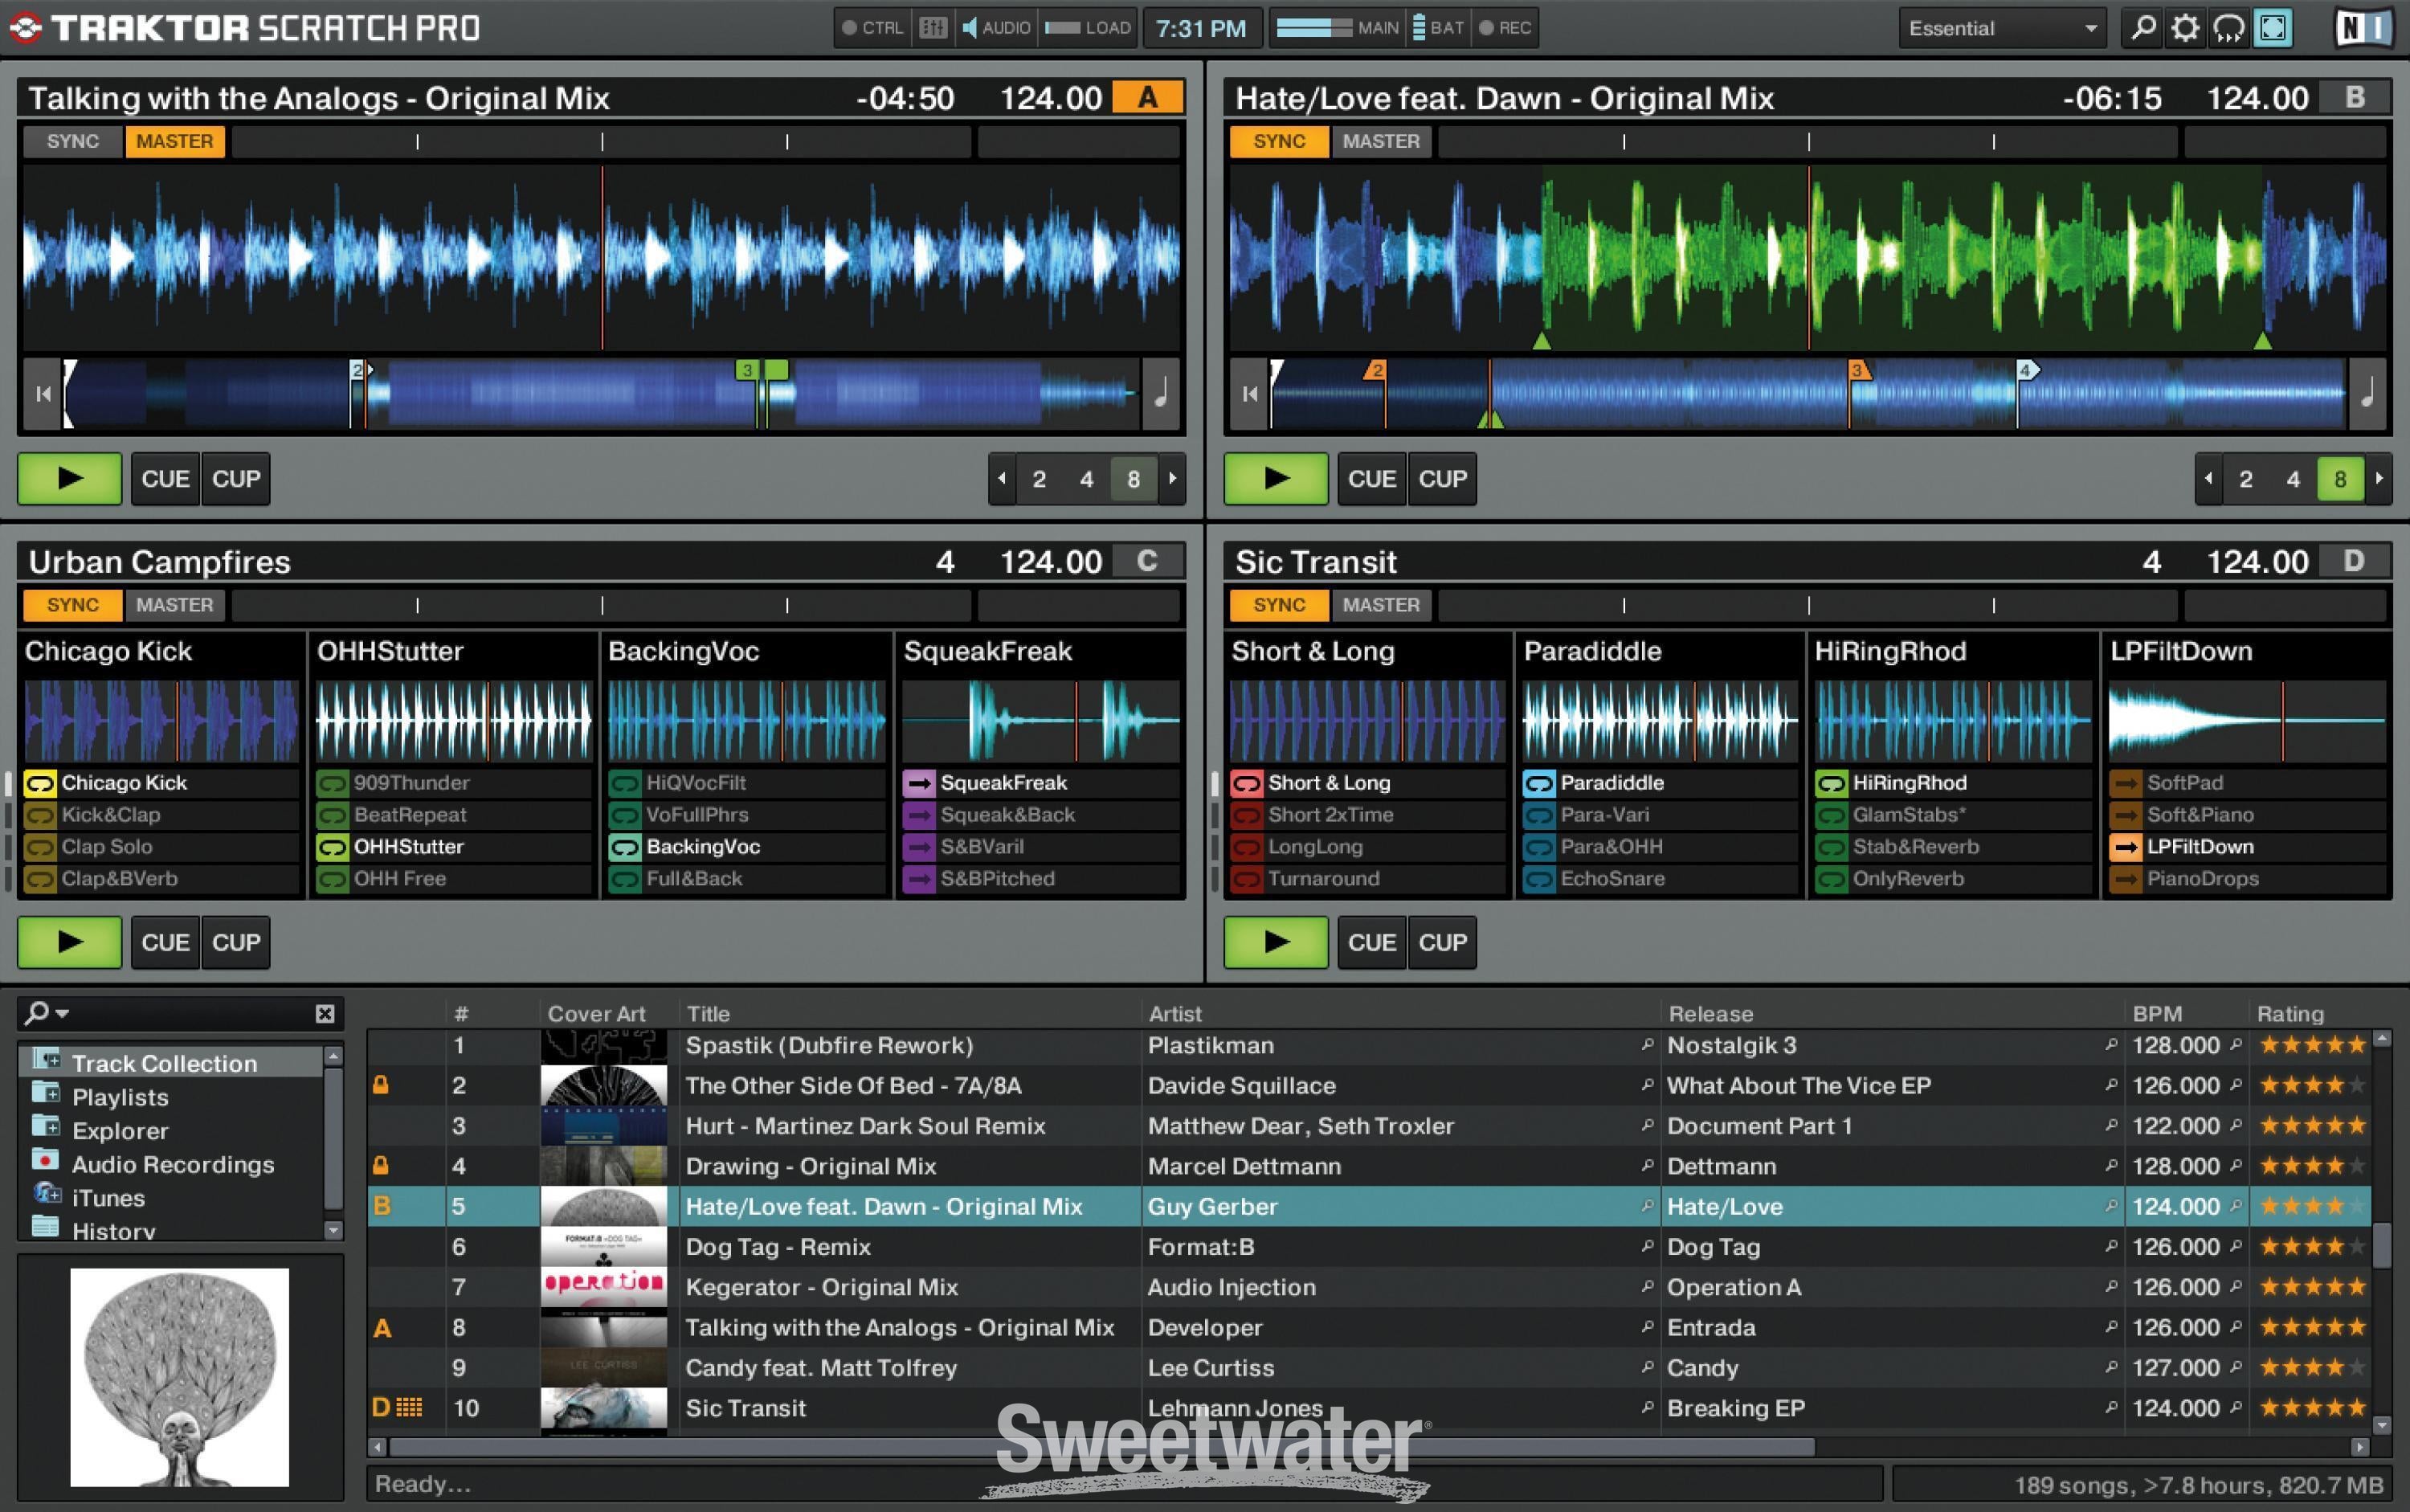
Task: Open Preferences gear icon
Action: coord(2185,27)
